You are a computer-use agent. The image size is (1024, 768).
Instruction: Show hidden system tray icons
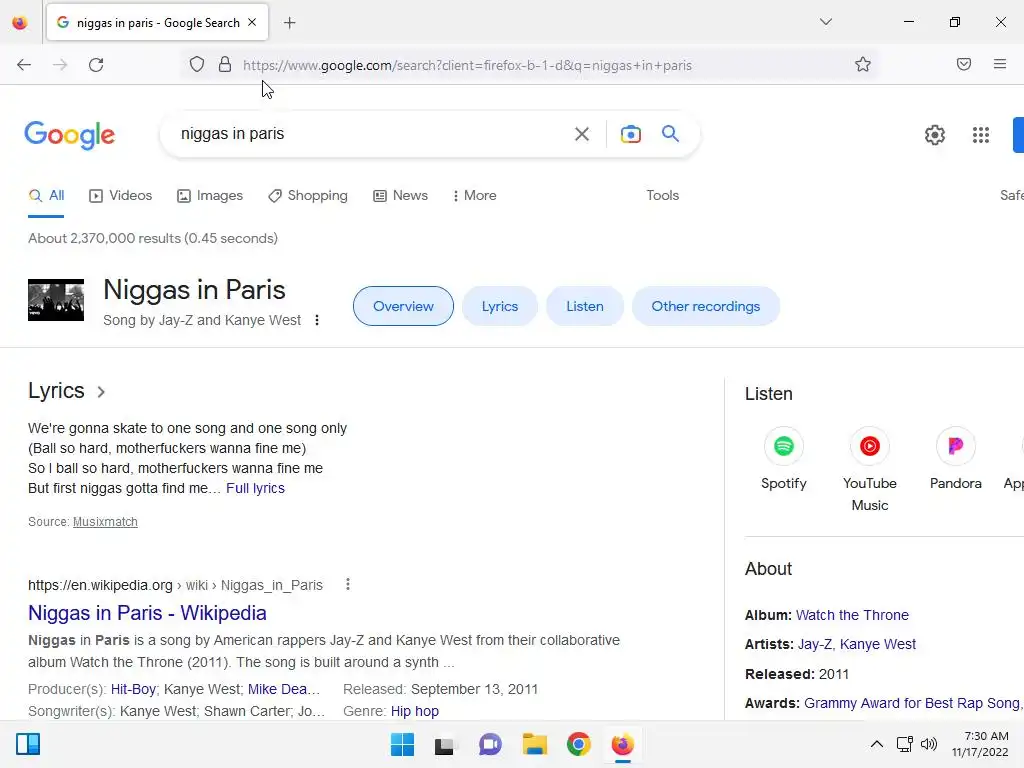[x=876, y=744]
